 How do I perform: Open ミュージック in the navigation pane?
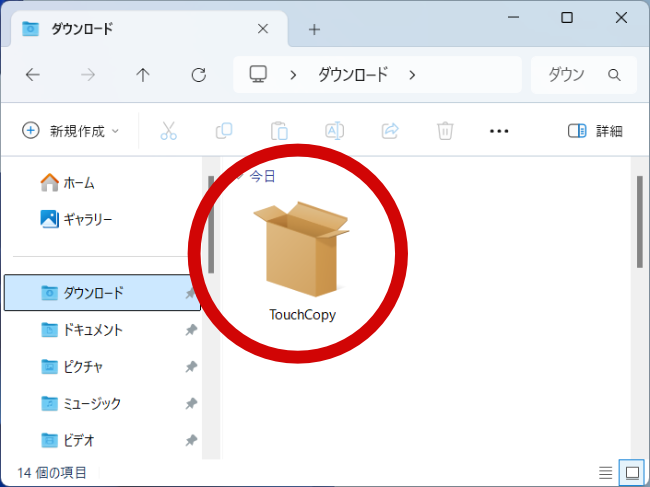coord(81,403)
